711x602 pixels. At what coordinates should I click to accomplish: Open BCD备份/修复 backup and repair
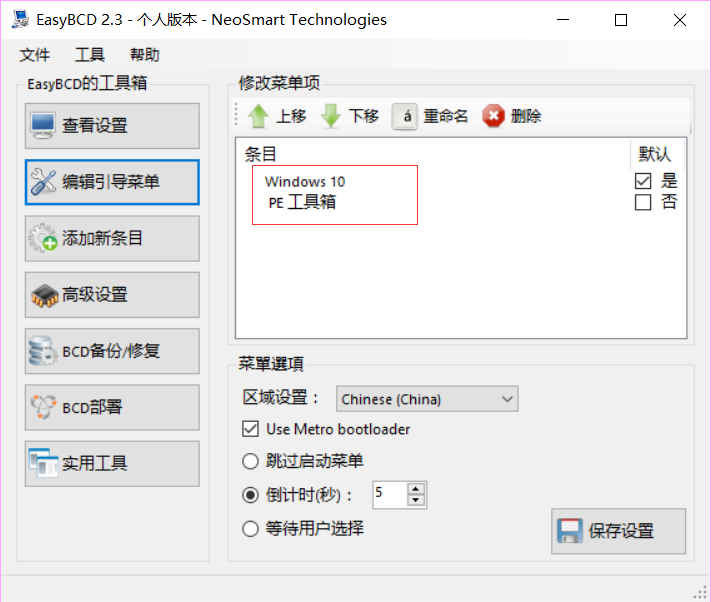pos(112,351)
